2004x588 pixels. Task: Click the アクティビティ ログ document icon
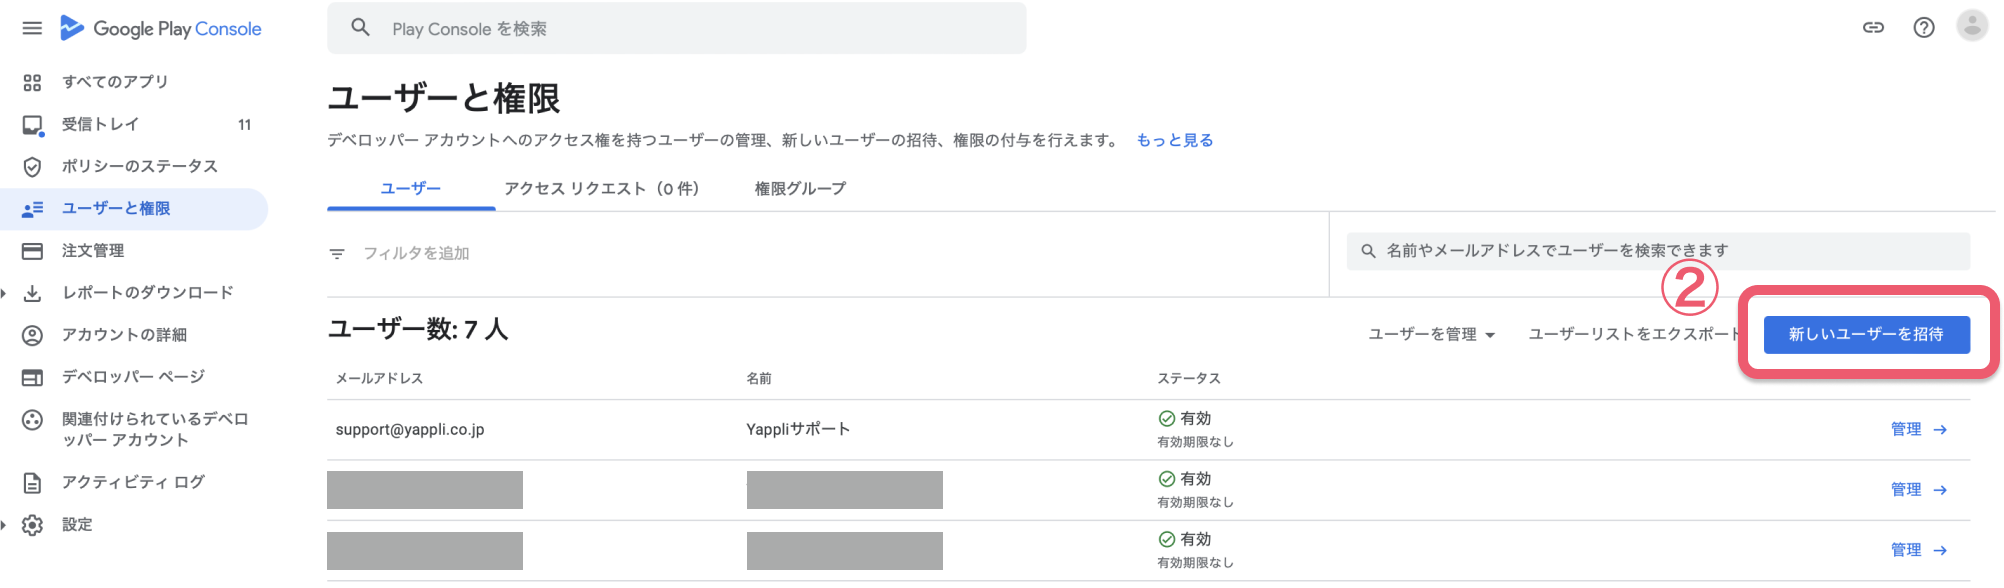click(x=32, y=483)
